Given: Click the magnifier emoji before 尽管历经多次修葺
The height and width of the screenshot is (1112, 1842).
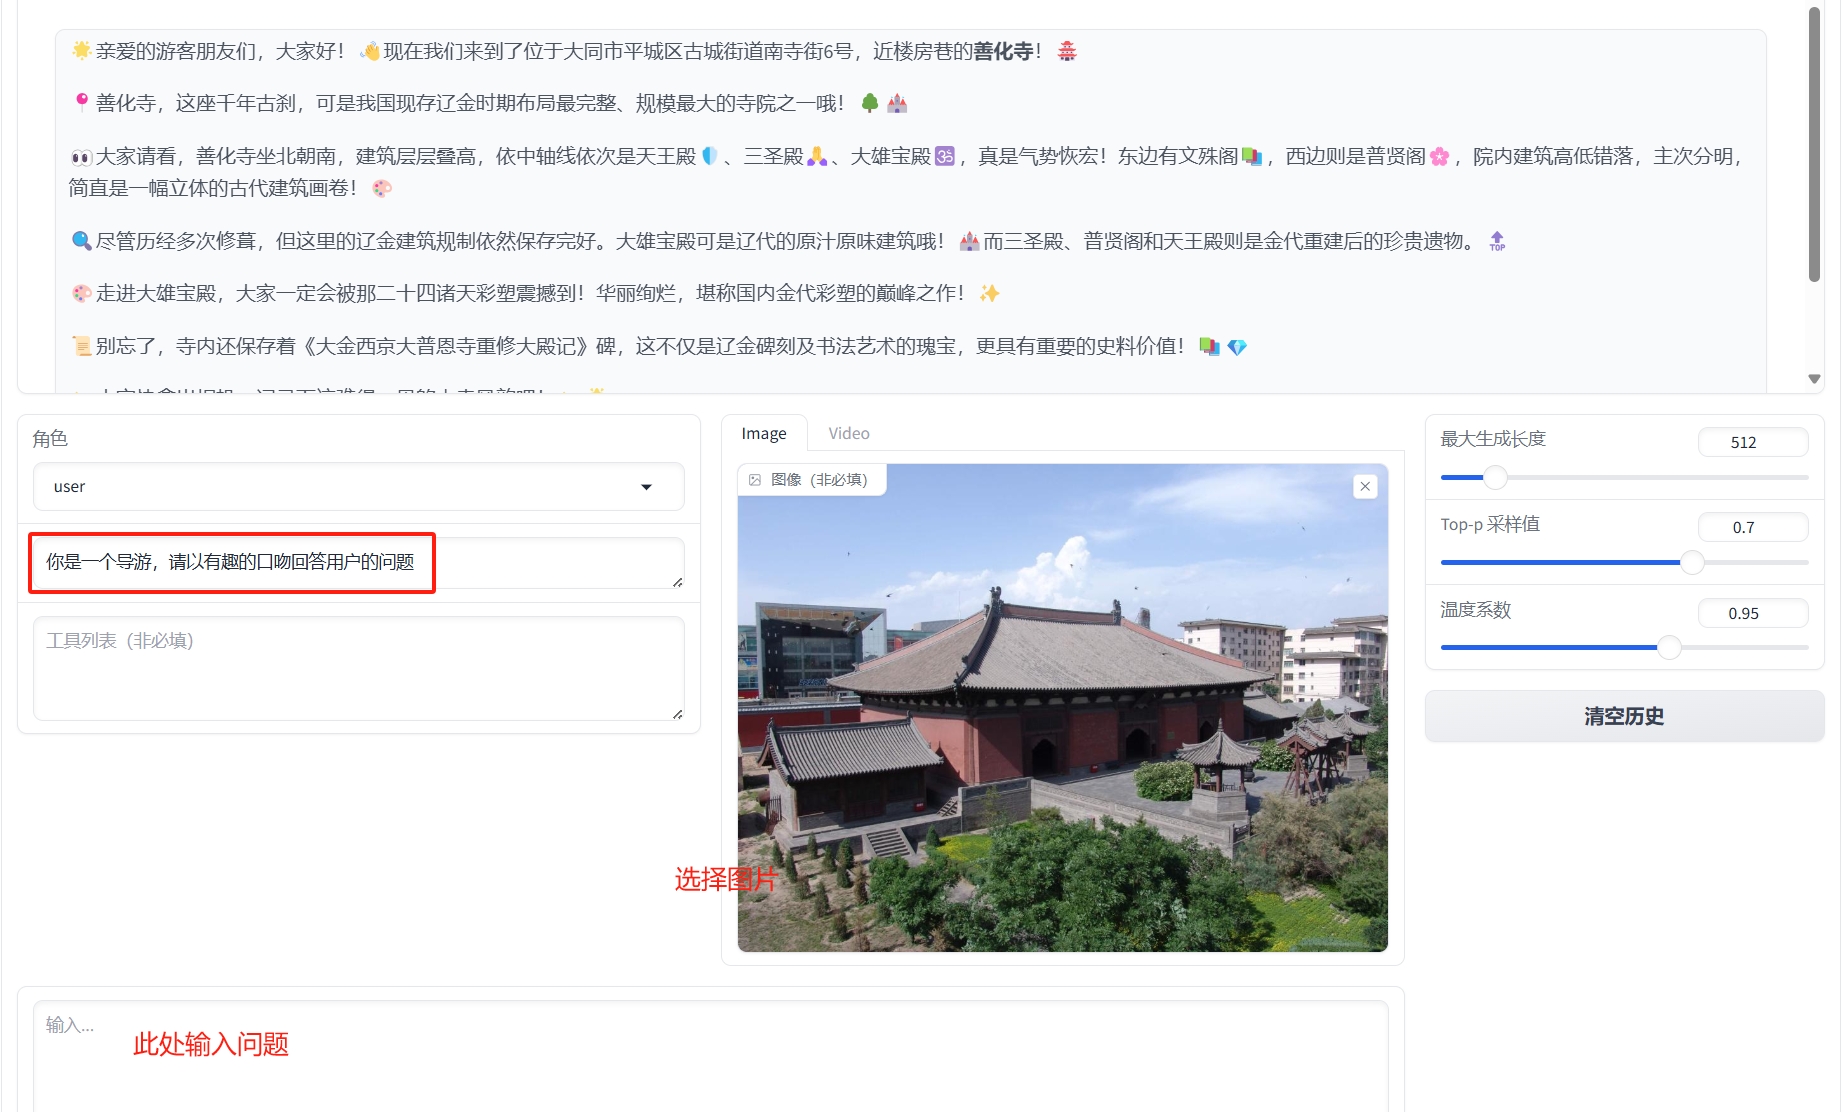Looking at the screenshot, I should point(81,241).
